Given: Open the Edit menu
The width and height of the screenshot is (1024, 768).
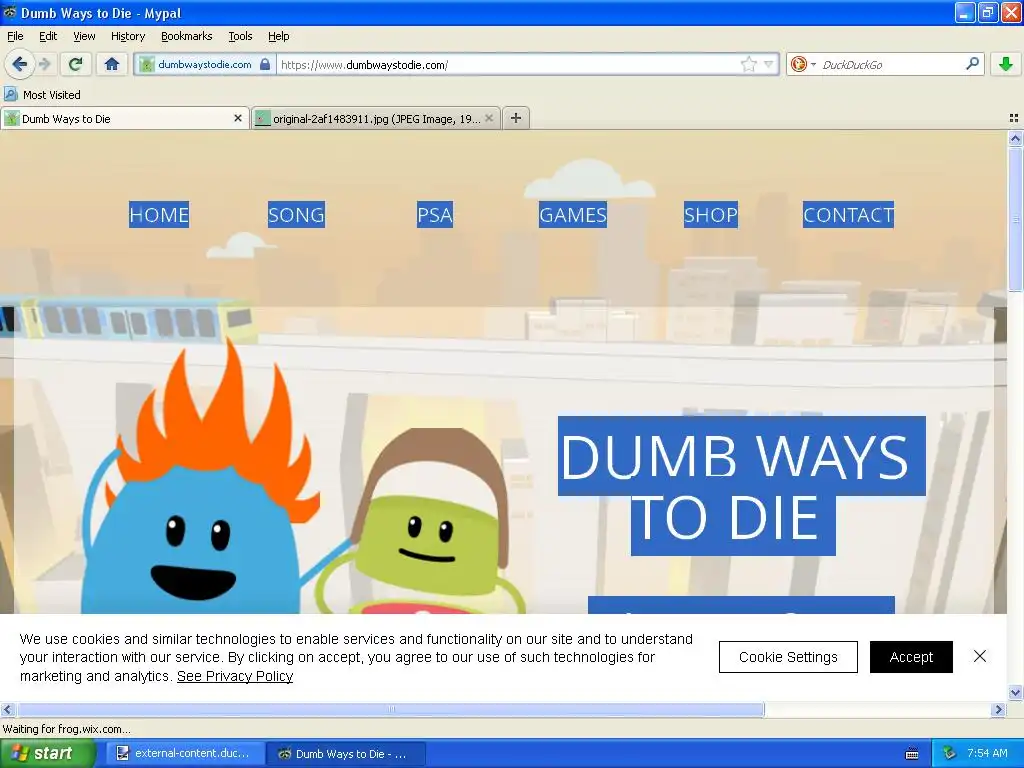Looking at the screenshot, I should pyautogui.click(x=48, y=36).
